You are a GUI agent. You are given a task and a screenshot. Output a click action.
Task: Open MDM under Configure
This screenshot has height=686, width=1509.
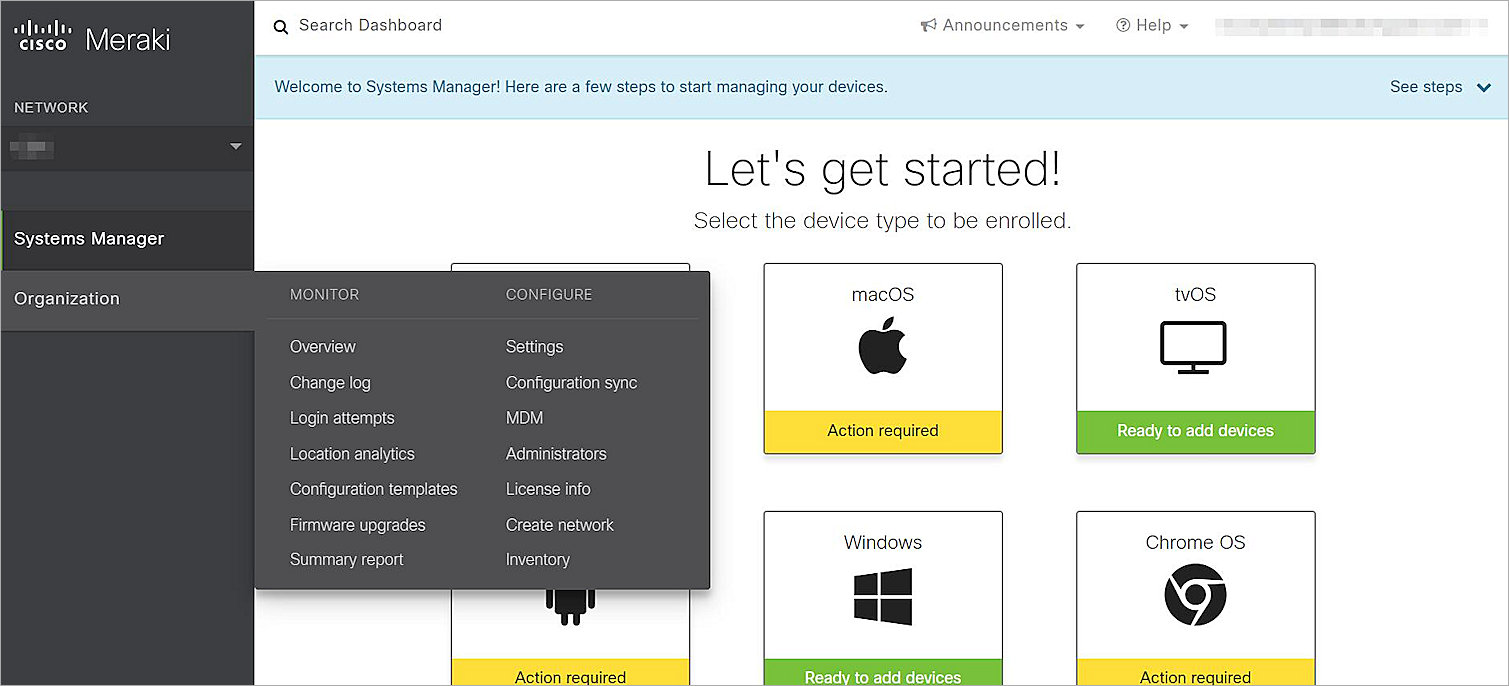524,417
